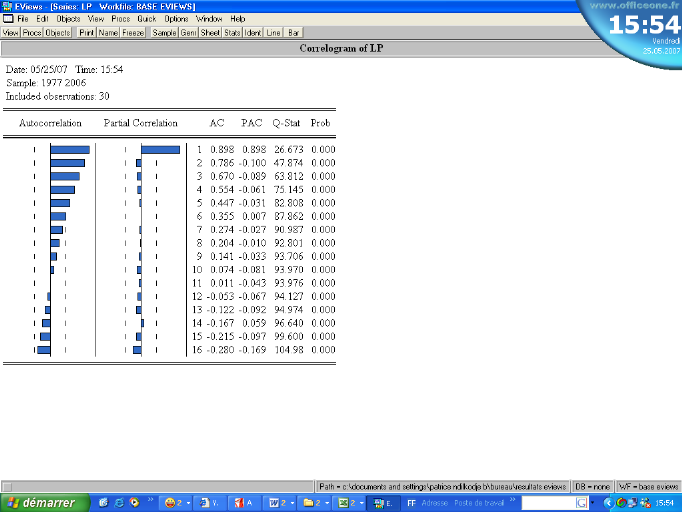Open Google search box dropdown arrow

pos(592,503)
